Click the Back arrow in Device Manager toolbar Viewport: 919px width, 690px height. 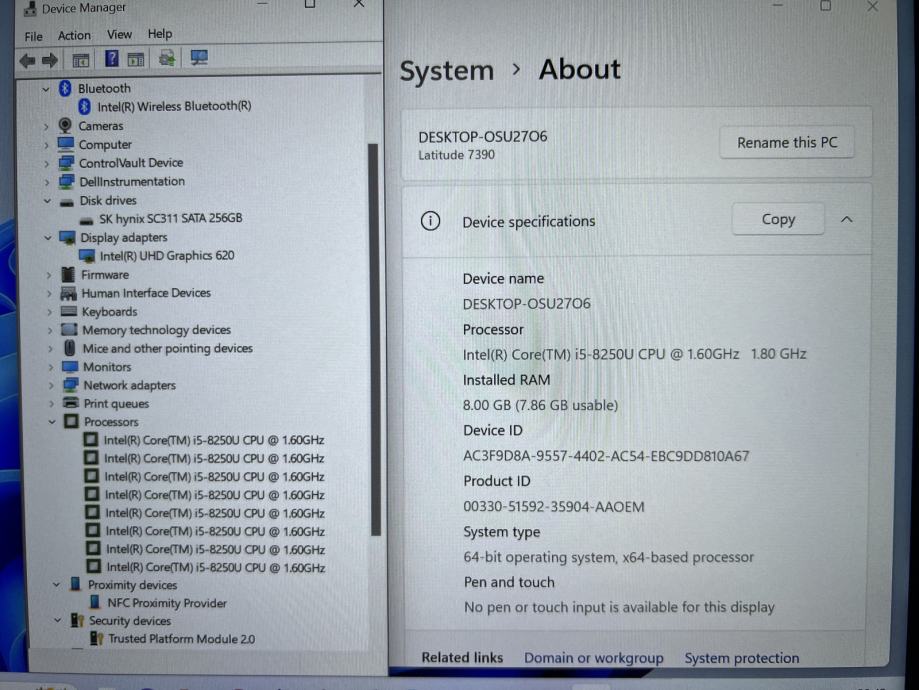point(27,60)
